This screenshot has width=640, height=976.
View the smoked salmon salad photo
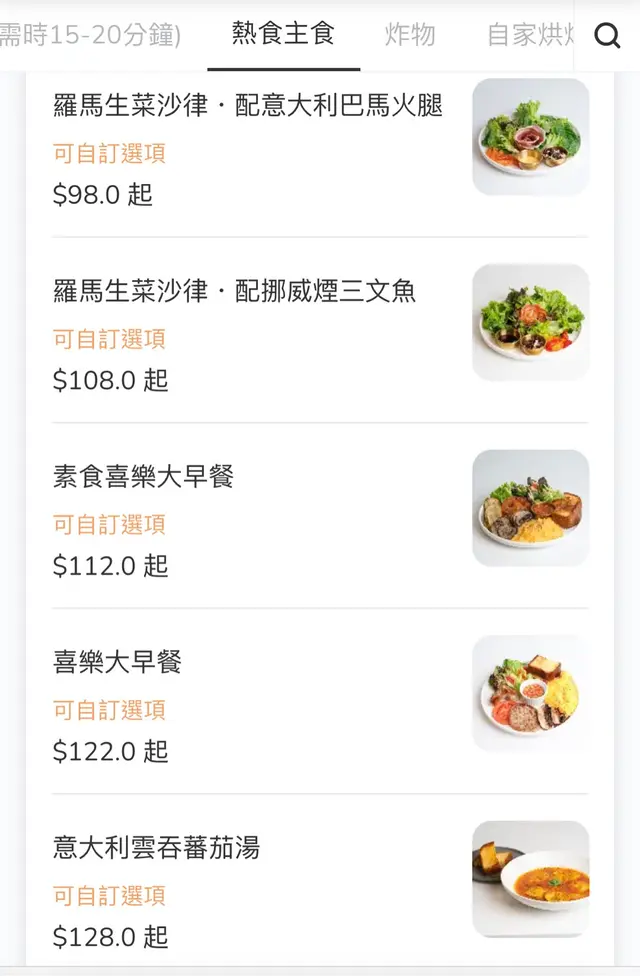click(x=530, y=322)
